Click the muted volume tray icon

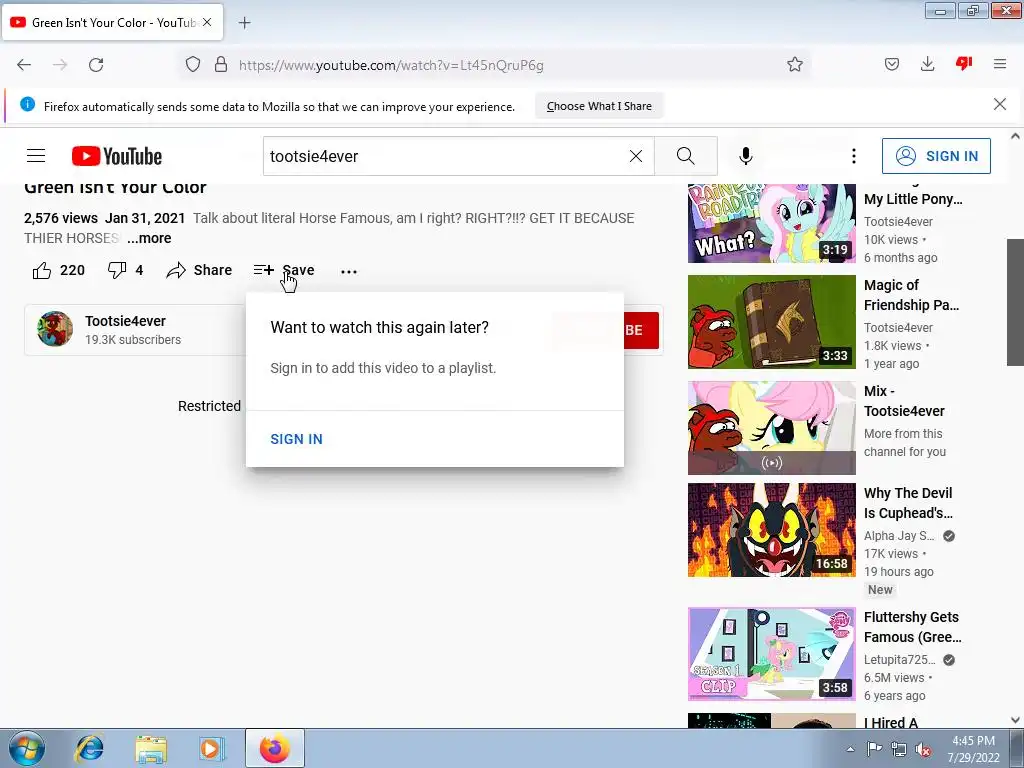[923, 749]
